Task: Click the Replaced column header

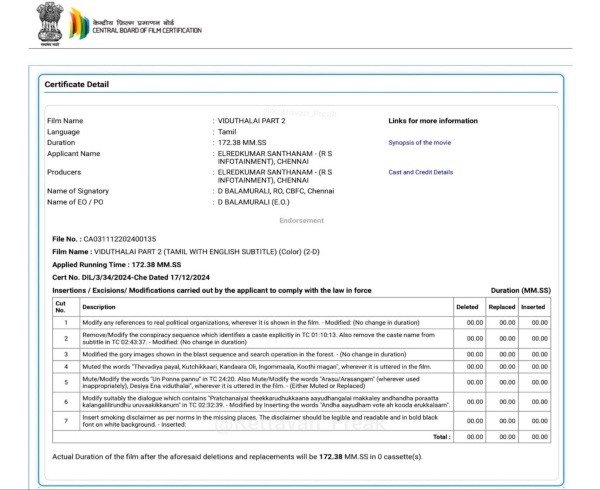Action: (501, 306)
